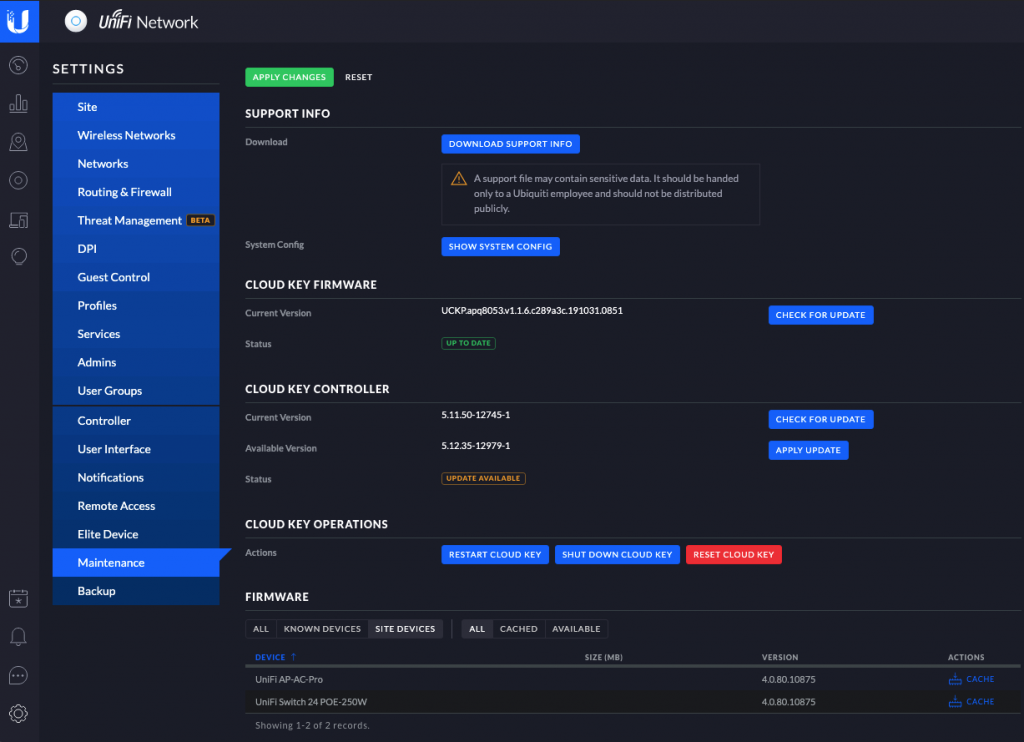Open the Statistics bar chart icon

point(18,104)
